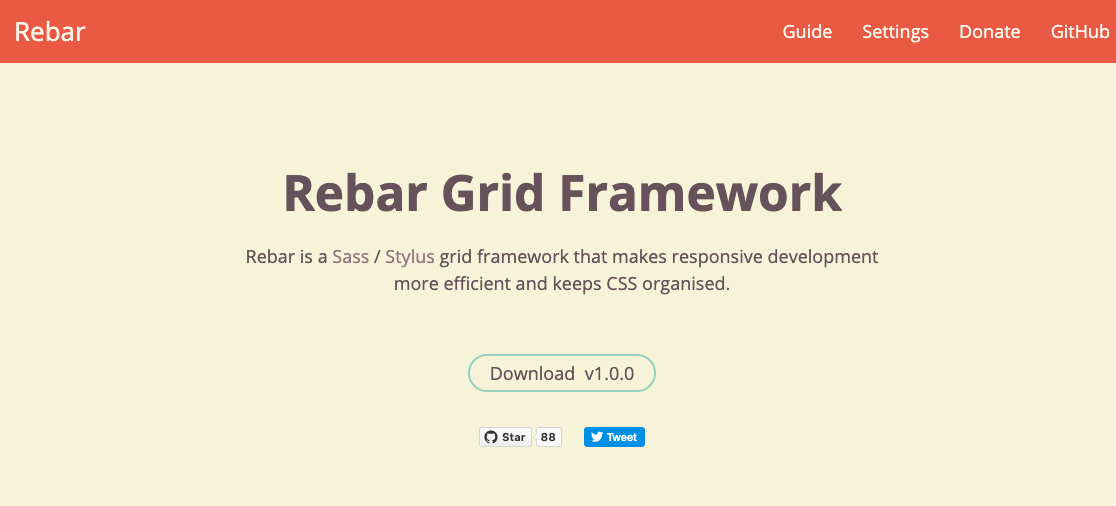This screenshot has width=1116, height=506.
Task: Click the Twitter bird icon
Action: [x=596, y=437]
